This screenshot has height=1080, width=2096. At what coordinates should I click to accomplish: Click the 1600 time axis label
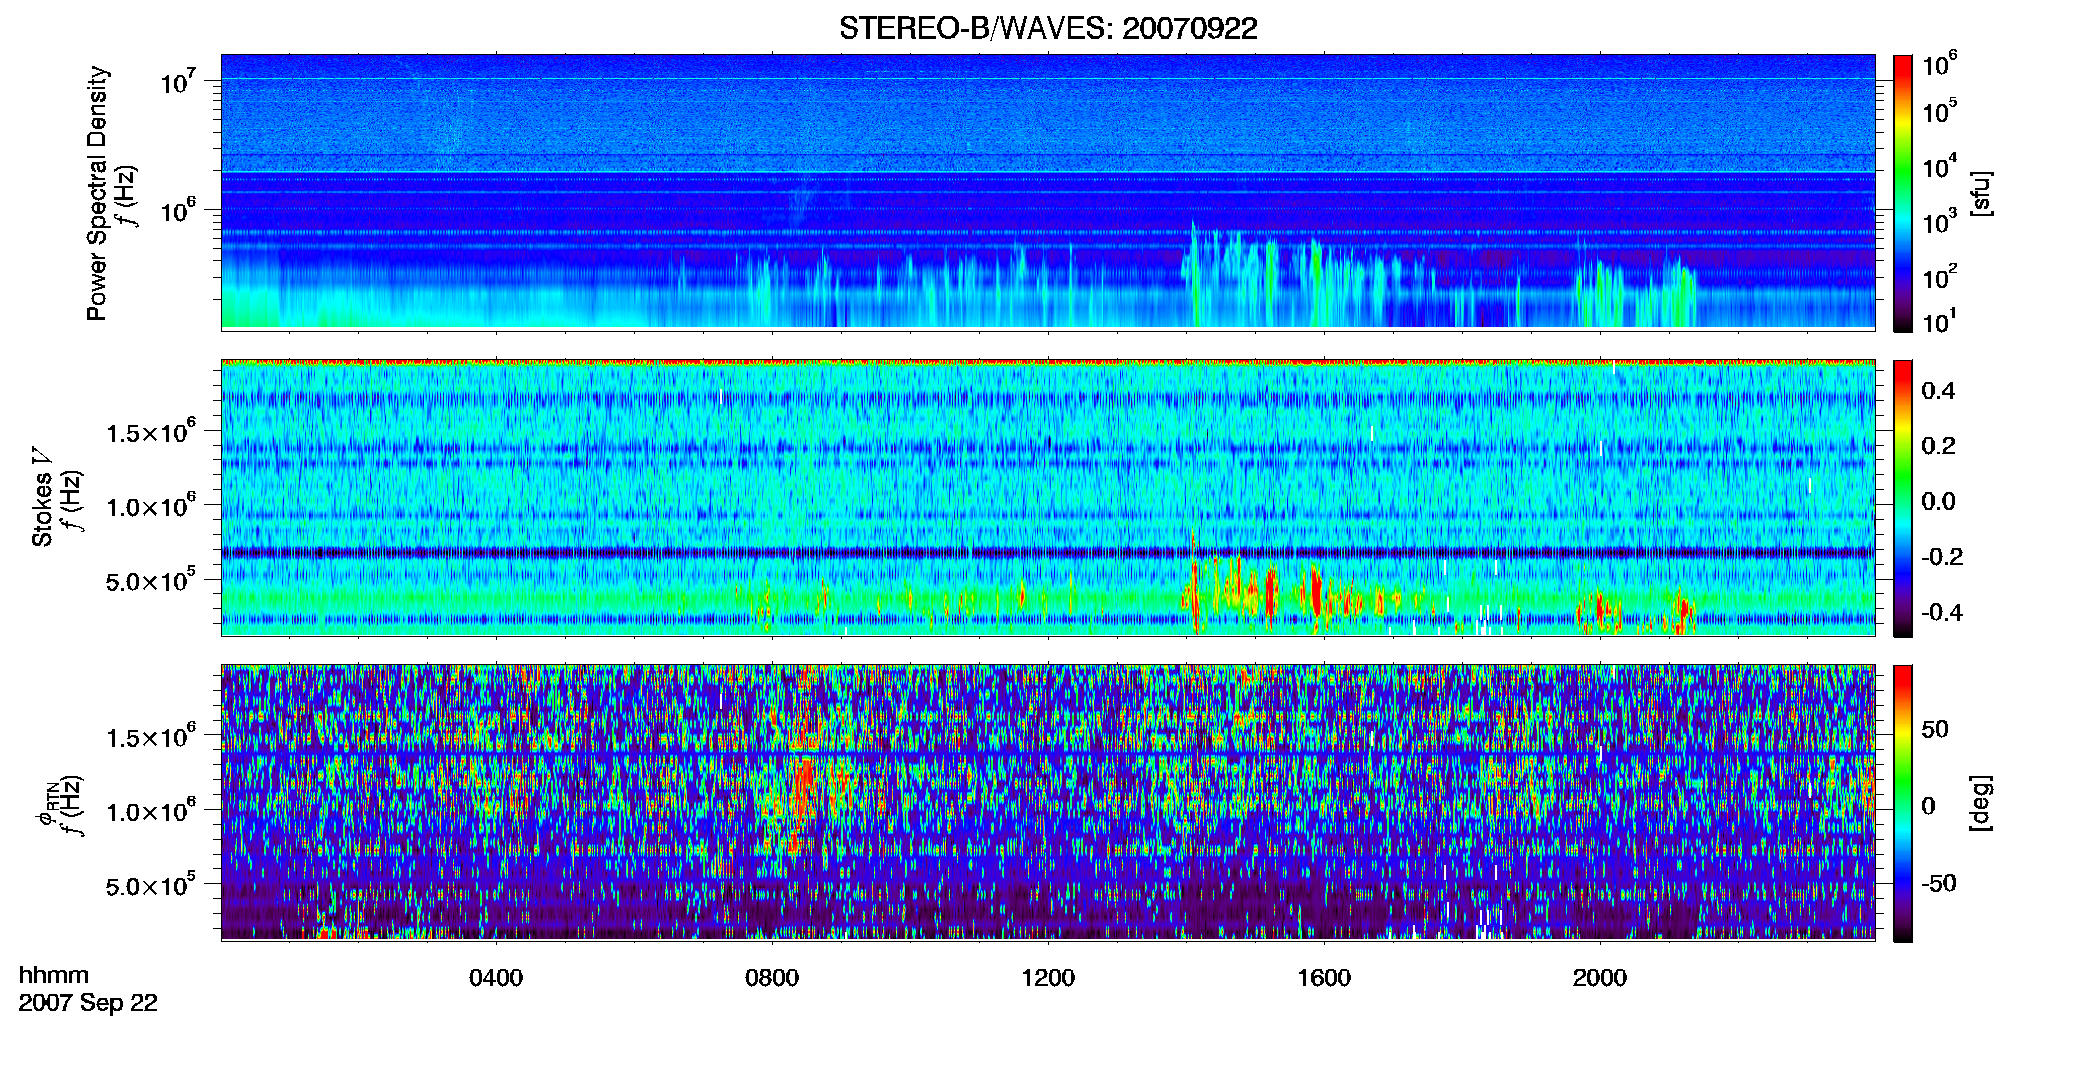click(1324, 978)
